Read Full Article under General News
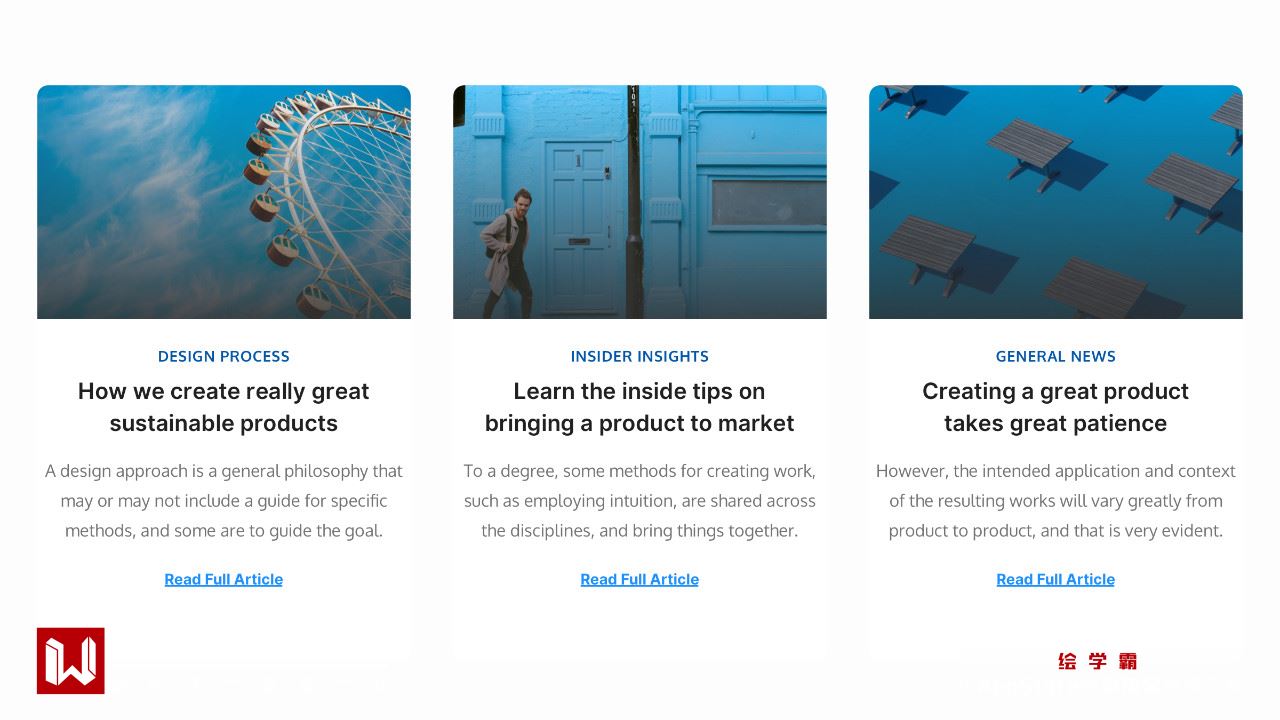 coord(1056,579)
